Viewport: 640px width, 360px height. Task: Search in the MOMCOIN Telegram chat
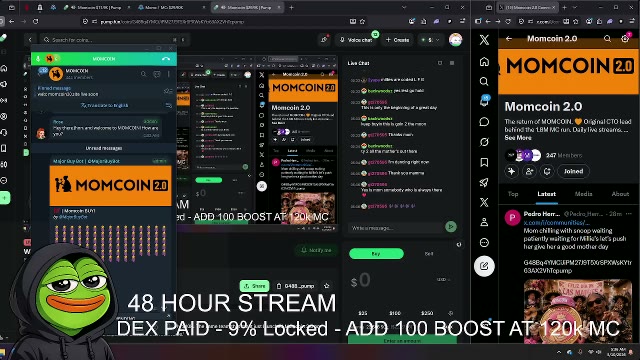(143, 74)
